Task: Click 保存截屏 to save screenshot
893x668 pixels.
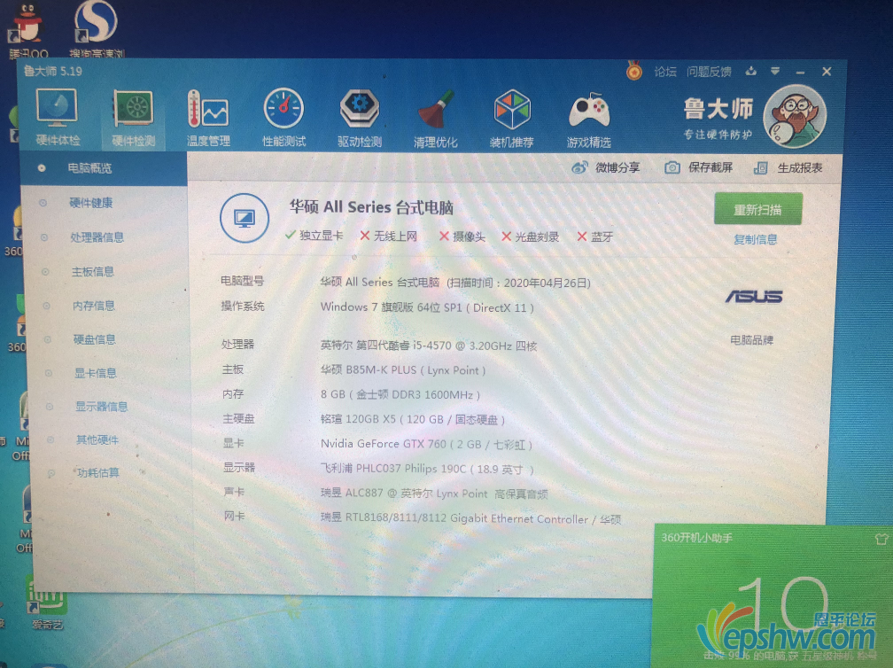Action: click(x=698, y=167)
